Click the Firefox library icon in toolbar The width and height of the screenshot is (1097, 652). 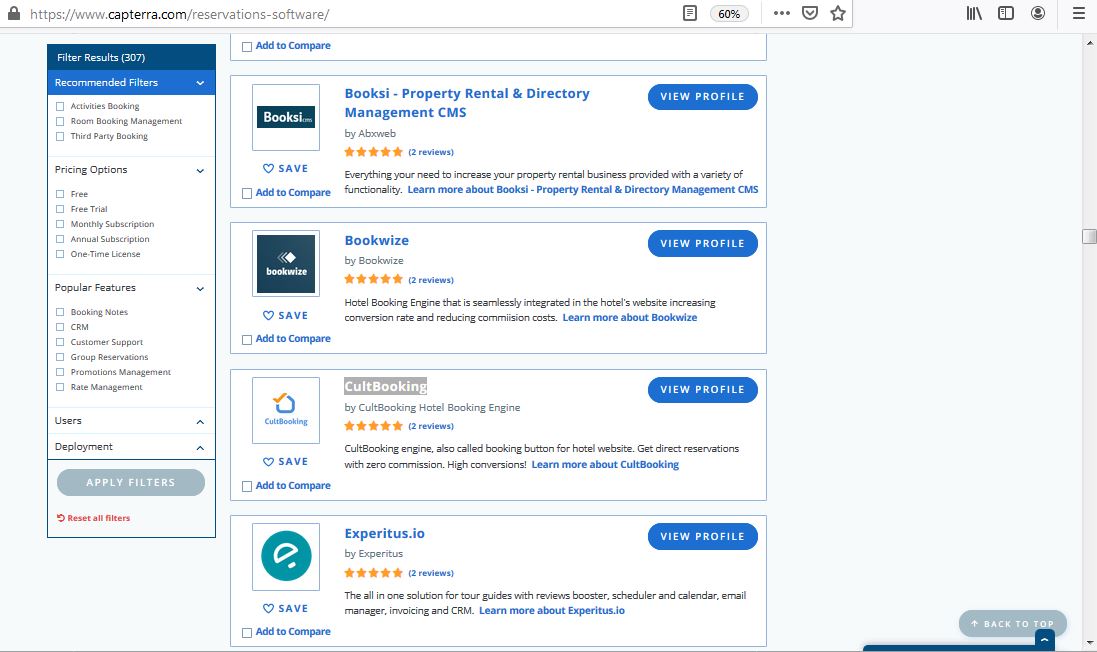tap(971, 14)
